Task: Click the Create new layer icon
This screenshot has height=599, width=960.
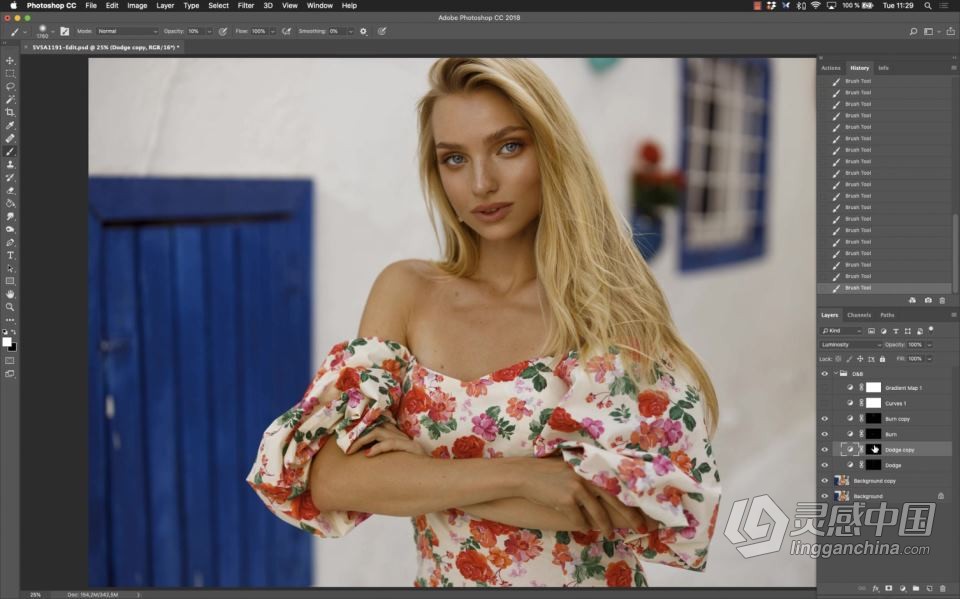Action: coord(929,589)
